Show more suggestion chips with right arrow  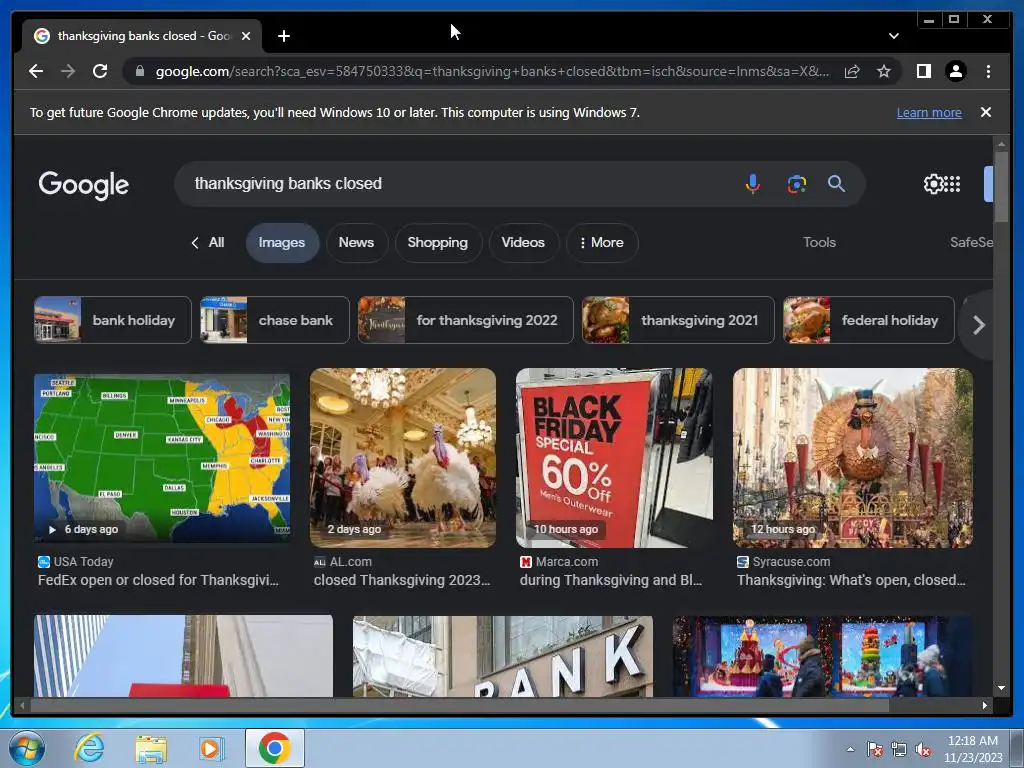pos(978,325)
